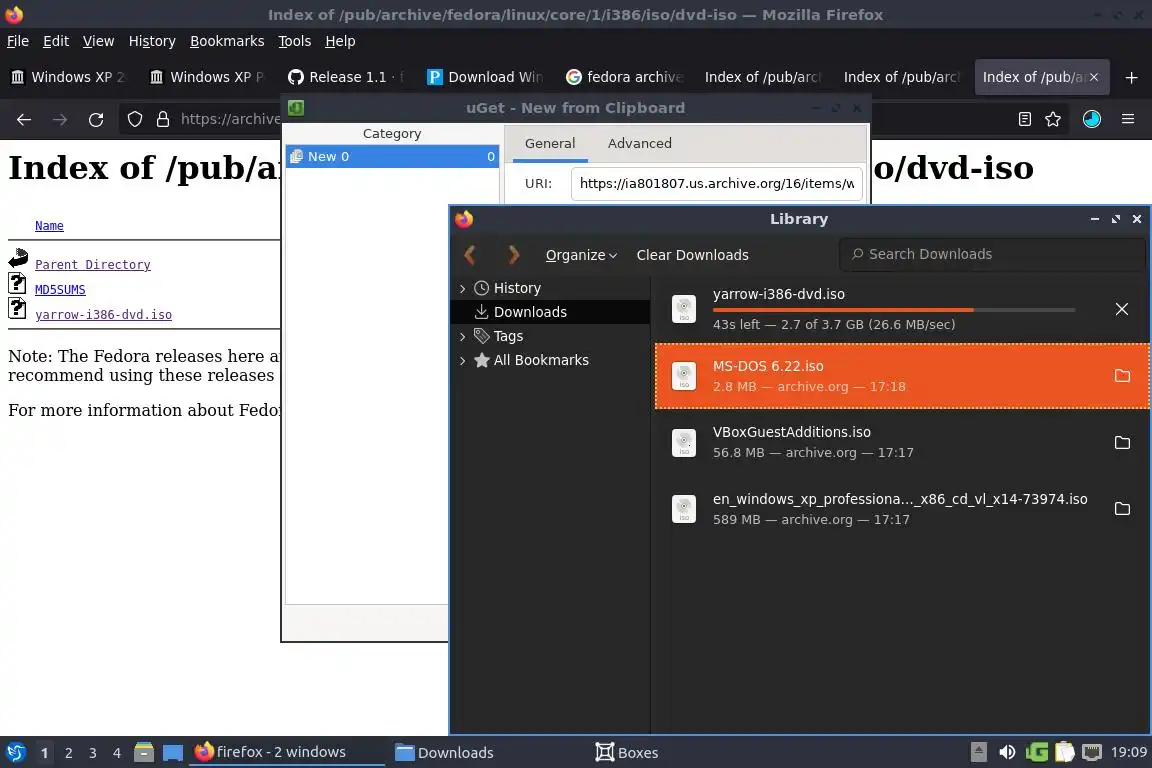The height and width of the screenshot is (768, 1152).
Task: Switch to the Release 1.1 GitHub tab
Action: click(x=345, y=77)
